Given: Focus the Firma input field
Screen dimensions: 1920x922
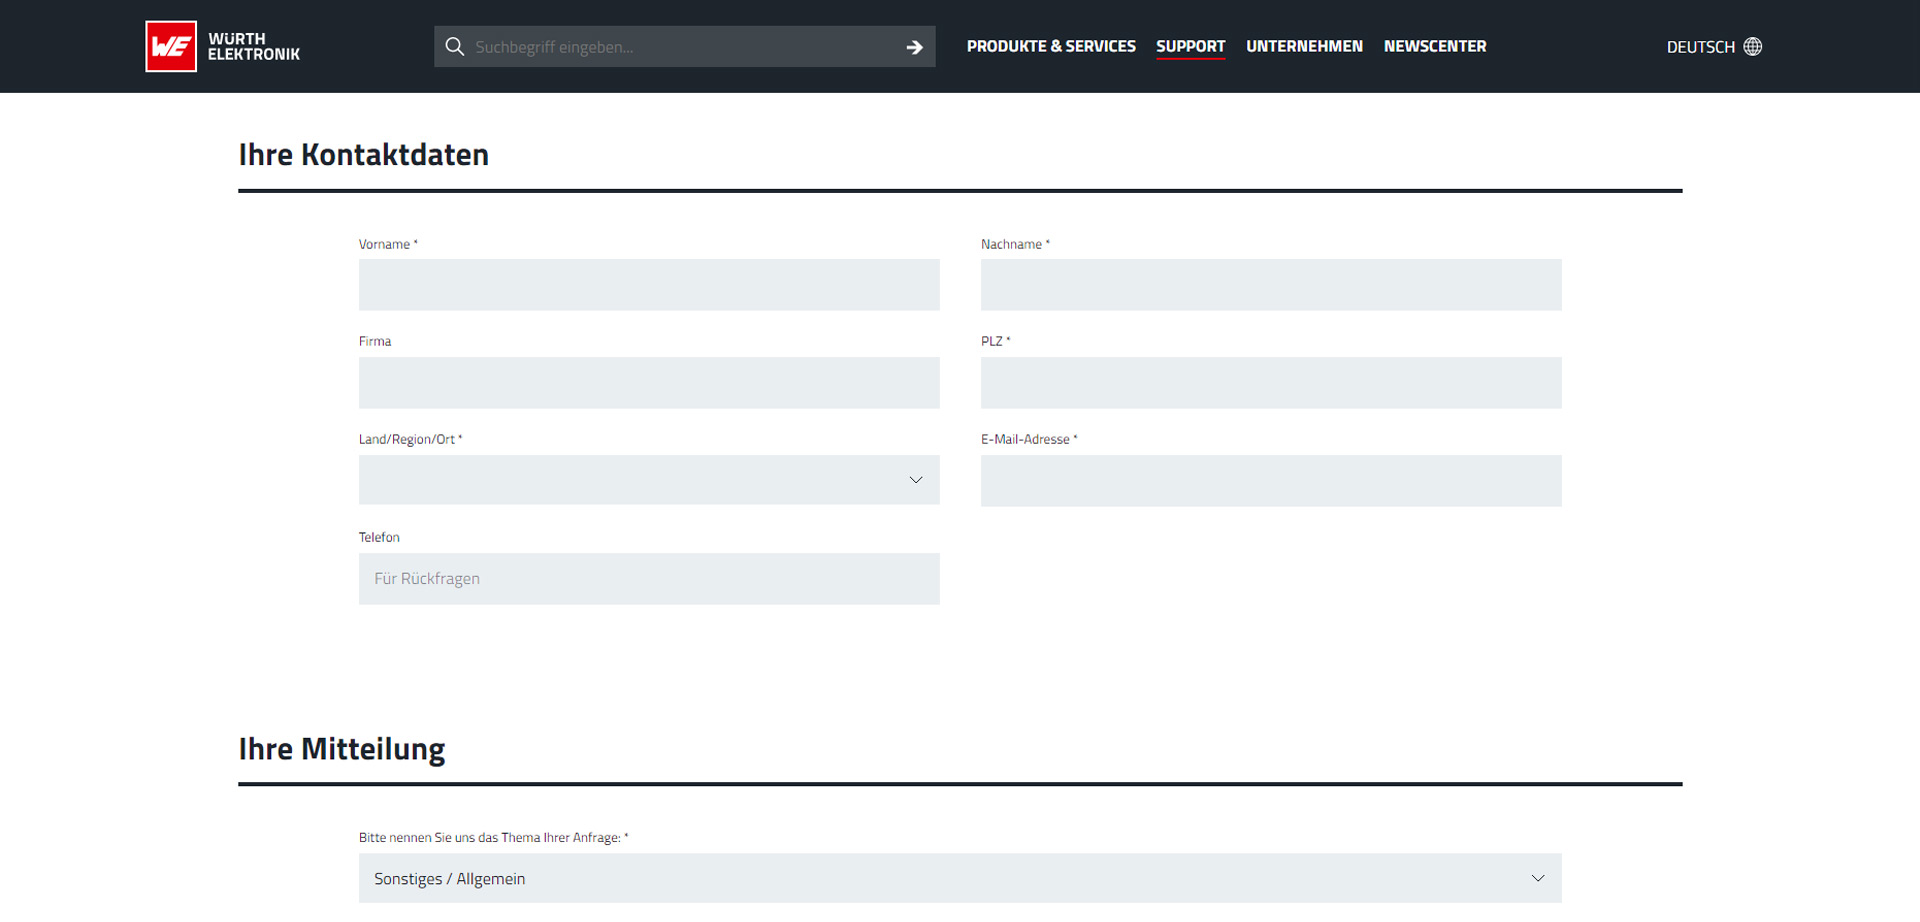Looking at the screenshot, I should click(649, 383).
